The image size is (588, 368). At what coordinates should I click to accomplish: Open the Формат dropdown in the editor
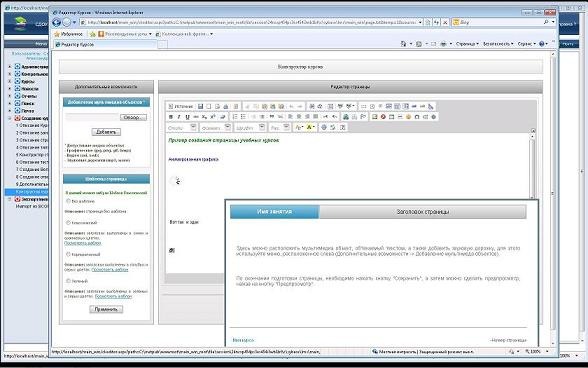[216, 128]
